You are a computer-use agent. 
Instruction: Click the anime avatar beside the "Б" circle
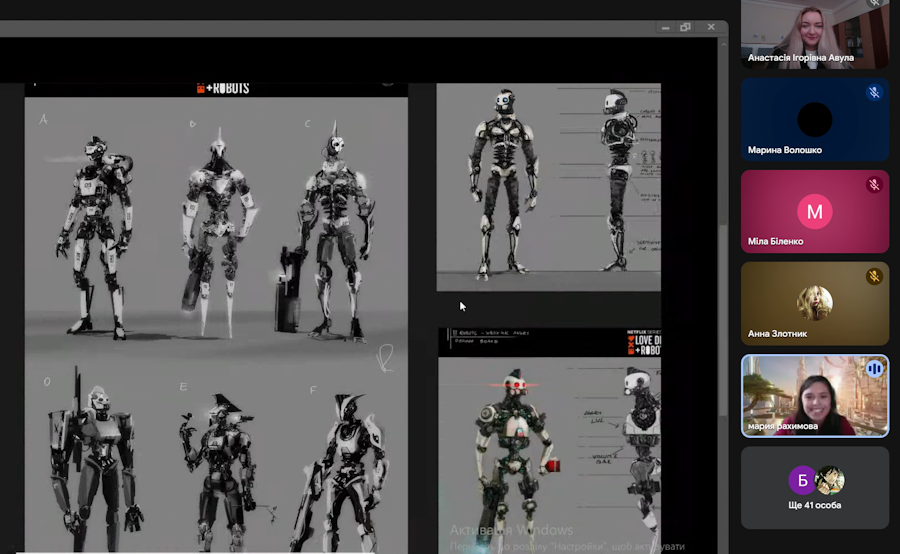click(830, 481)
